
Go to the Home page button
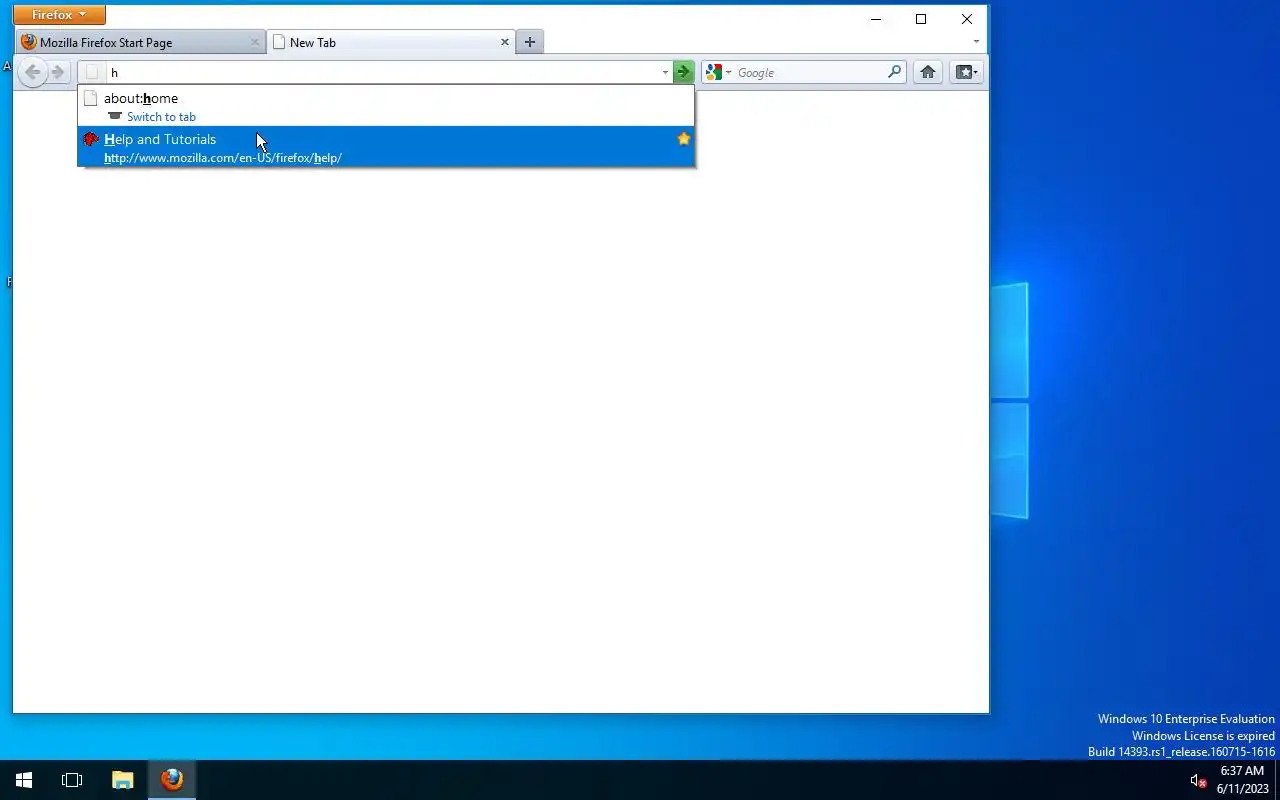(x=928, y=72)
